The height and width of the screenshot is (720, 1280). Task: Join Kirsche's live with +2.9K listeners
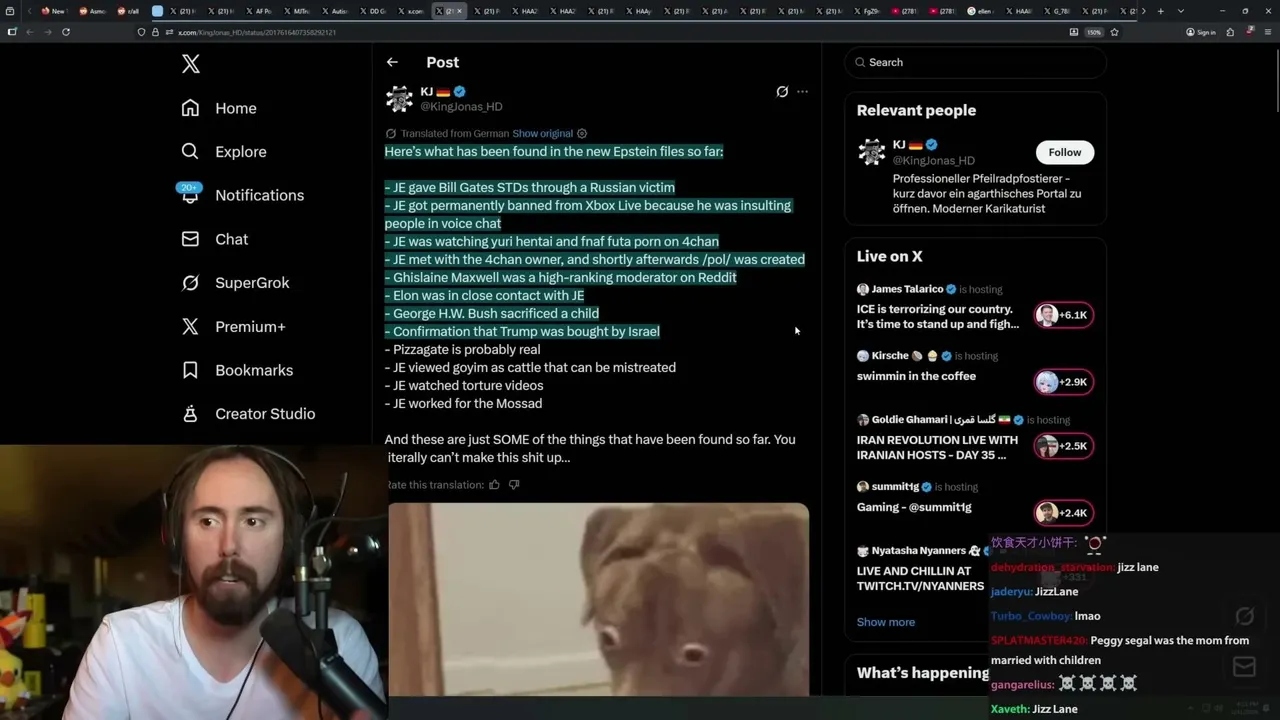pyautogui.click(x=1064, y=382)
